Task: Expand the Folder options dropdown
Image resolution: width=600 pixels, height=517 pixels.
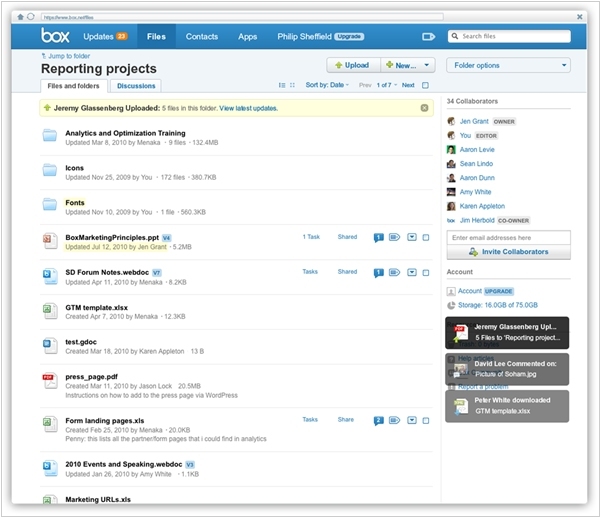Action: point(508,65)
